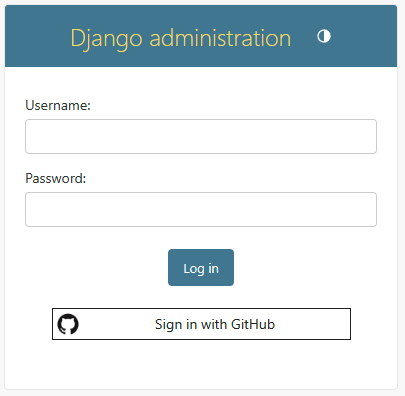Submit the form with the blue Log in button

(x=201, y=267)
